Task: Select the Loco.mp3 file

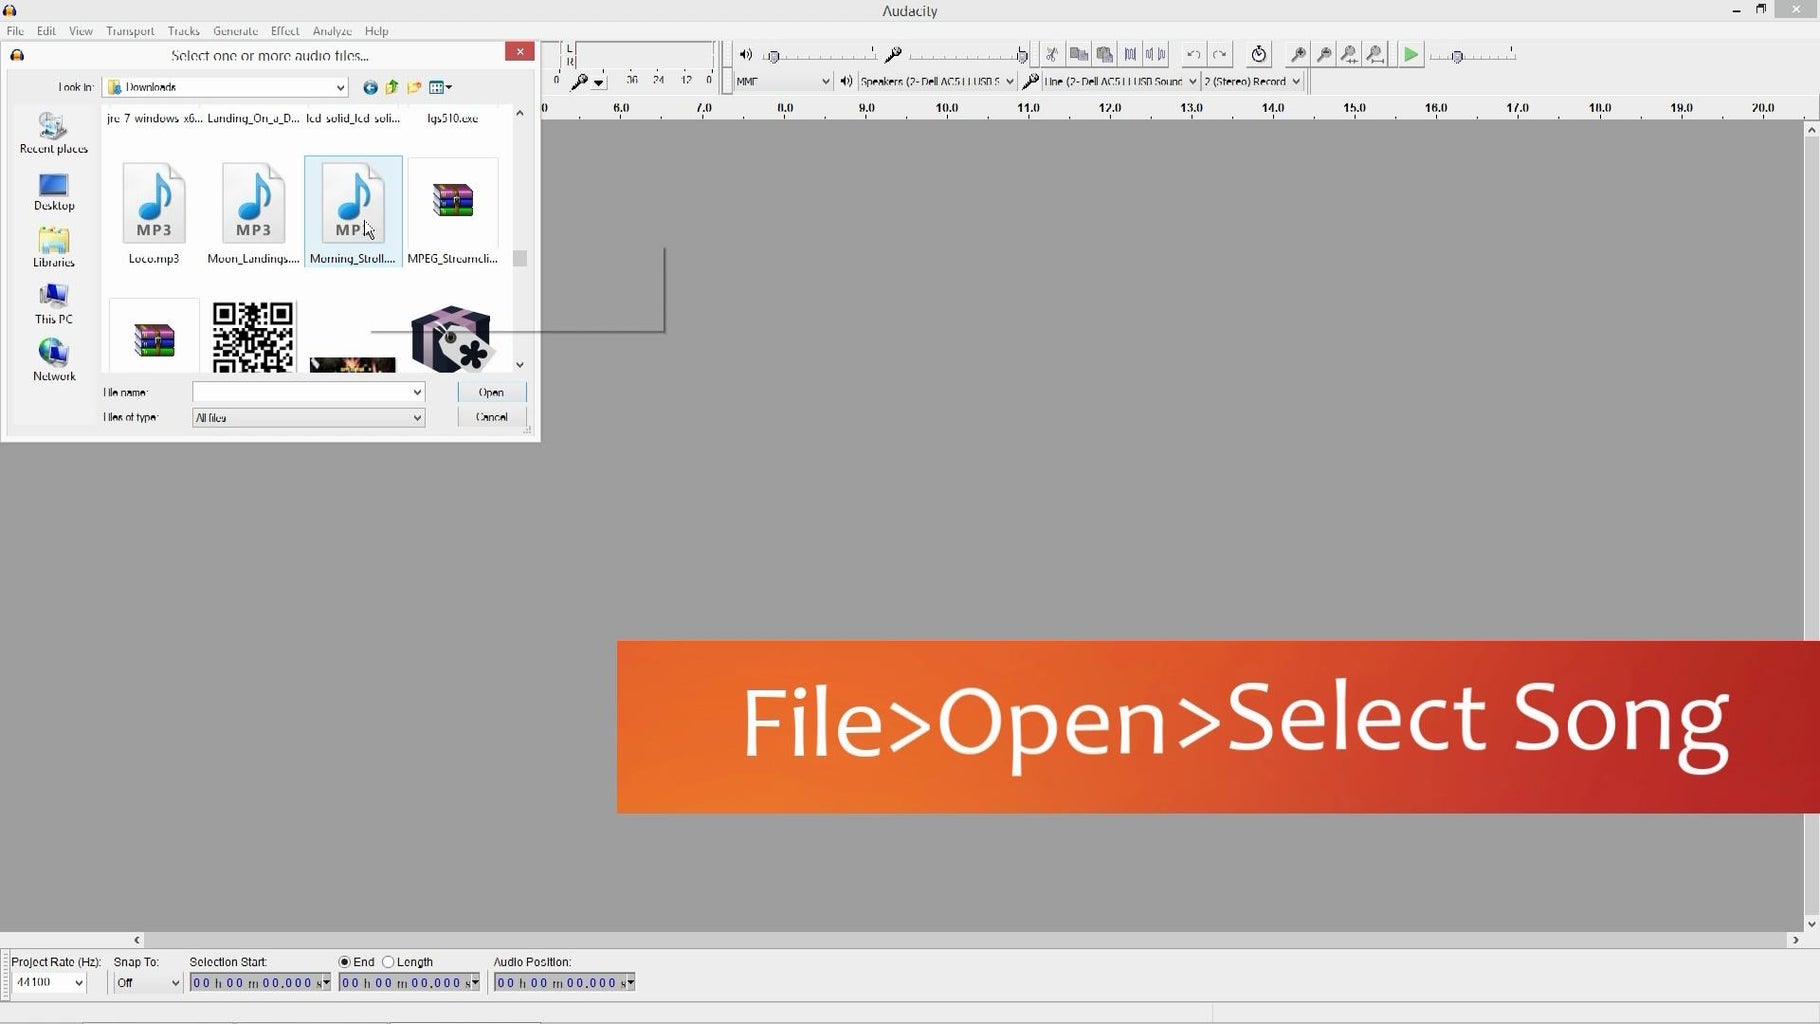Action: (154, 213)
